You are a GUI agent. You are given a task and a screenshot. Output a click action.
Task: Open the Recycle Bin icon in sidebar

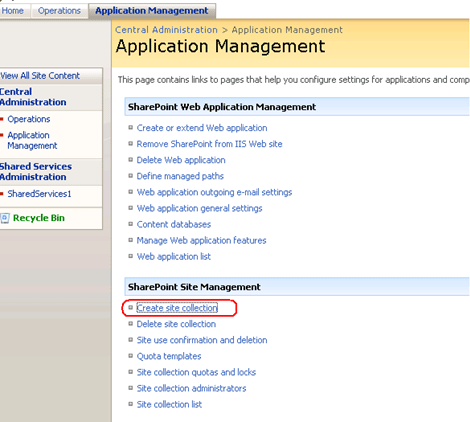(x=5, y=218)
